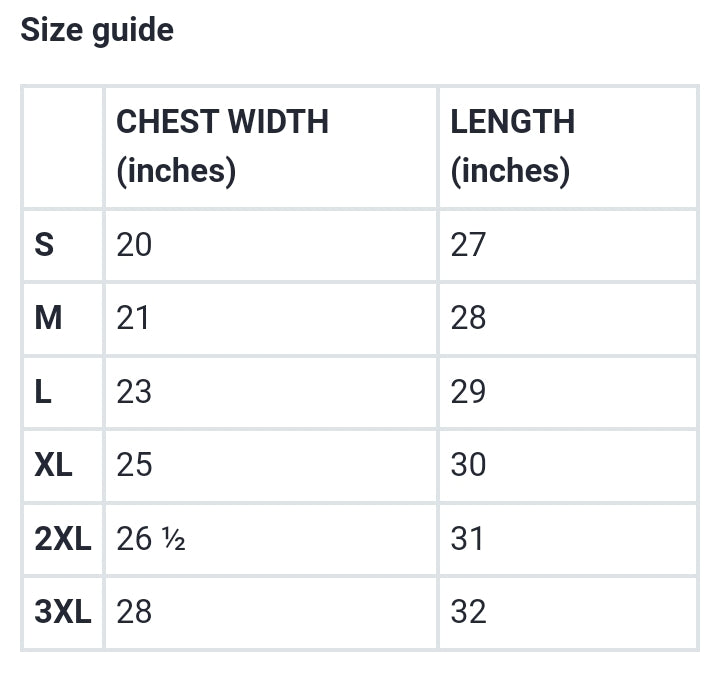Click the 2XL size row label
The image size is (717, 674).
tap(63, 538)
